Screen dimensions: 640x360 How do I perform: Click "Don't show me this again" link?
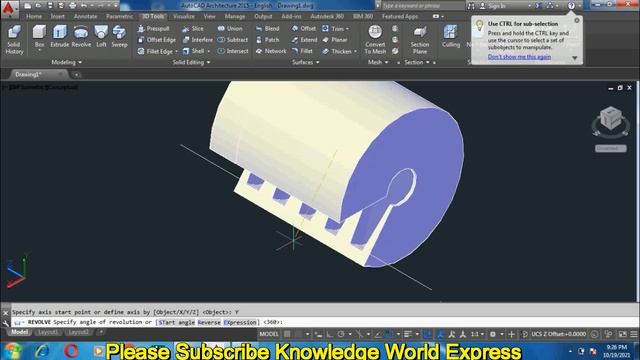tap(519, 57)
